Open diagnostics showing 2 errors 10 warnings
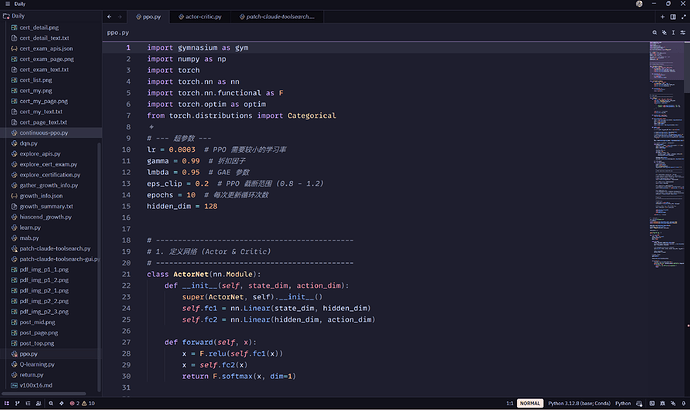 [82, 403]
